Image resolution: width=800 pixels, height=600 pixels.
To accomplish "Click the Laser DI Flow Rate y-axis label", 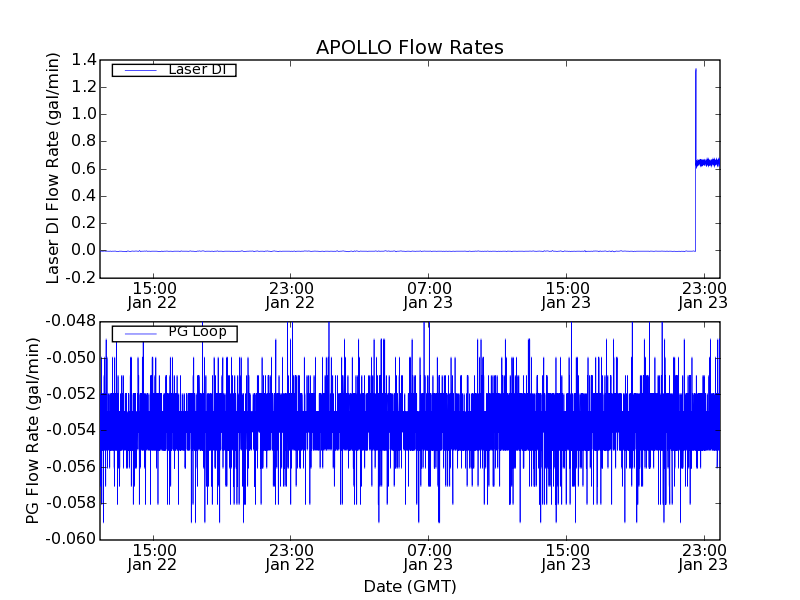I will pyautogui.click(x=54, y=168).
